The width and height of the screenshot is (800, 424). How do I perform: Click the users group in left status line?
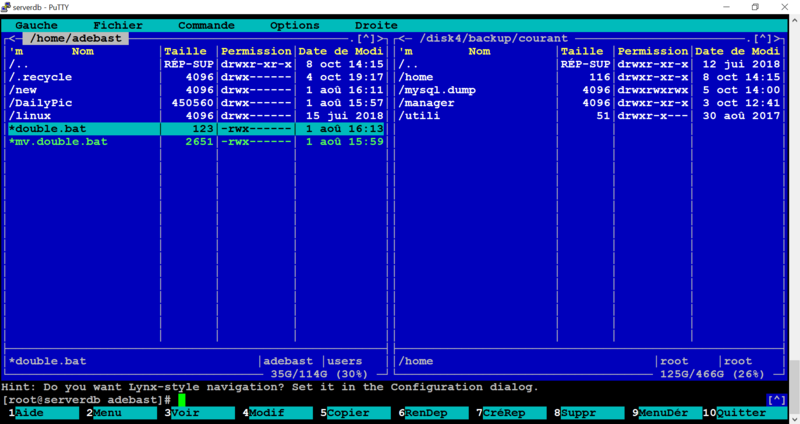(344, 361)
